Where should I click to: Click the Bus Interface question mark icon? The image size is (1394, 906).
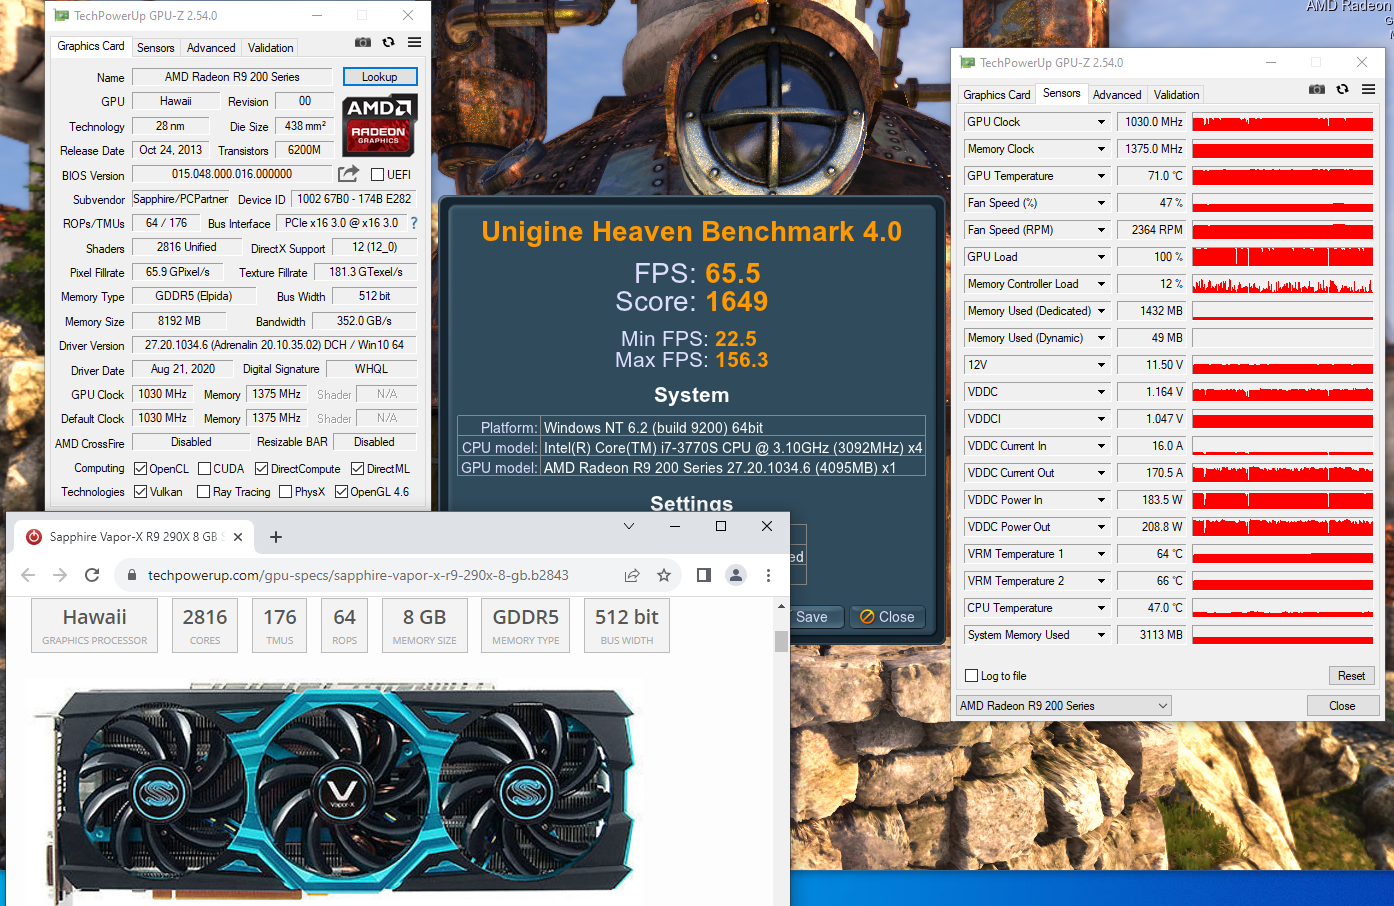point(414,223)
